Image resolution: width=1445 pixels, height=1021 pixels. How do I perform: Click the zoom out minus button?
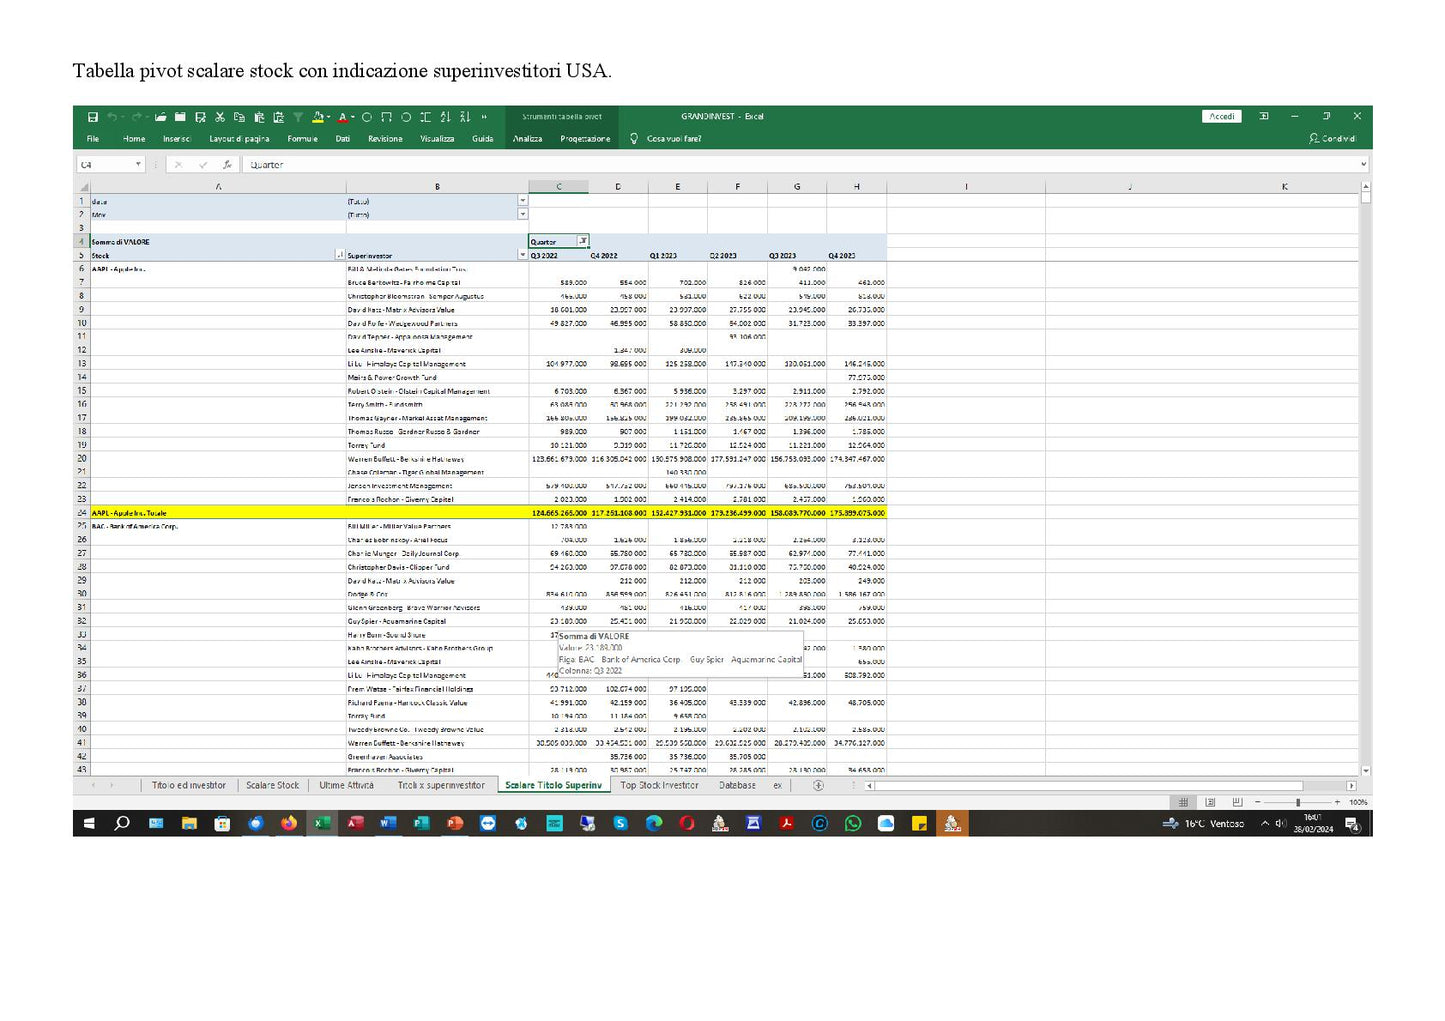point(1258,802)
